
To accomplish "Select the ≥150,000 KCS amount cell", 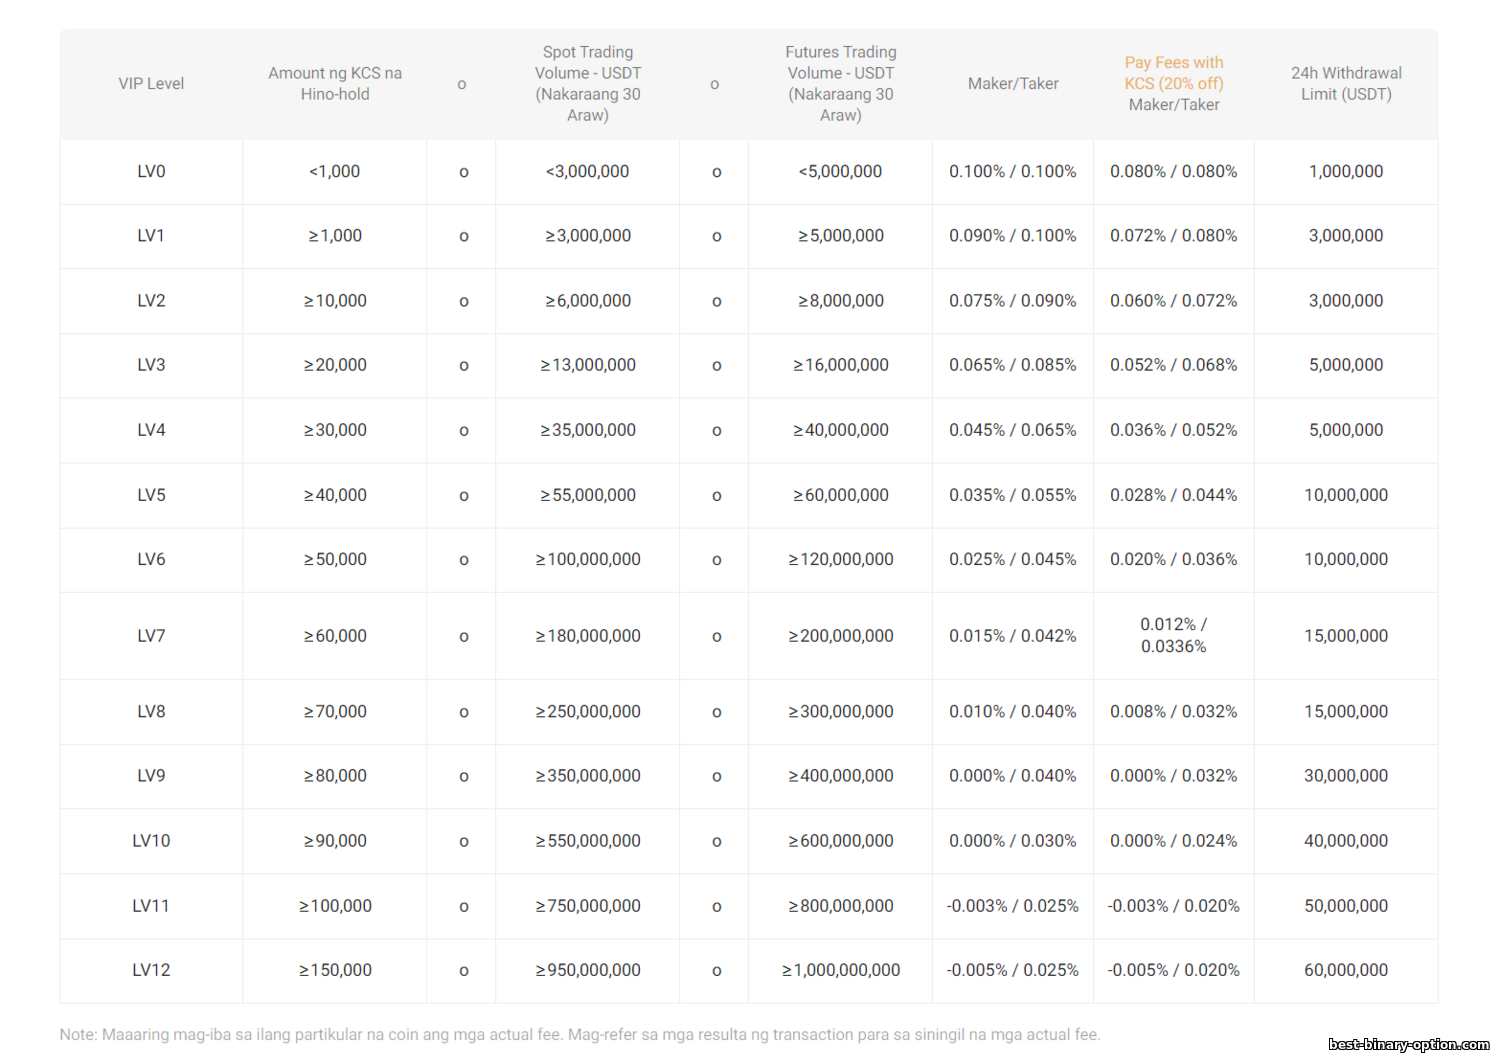I will [x=335, y=970].
